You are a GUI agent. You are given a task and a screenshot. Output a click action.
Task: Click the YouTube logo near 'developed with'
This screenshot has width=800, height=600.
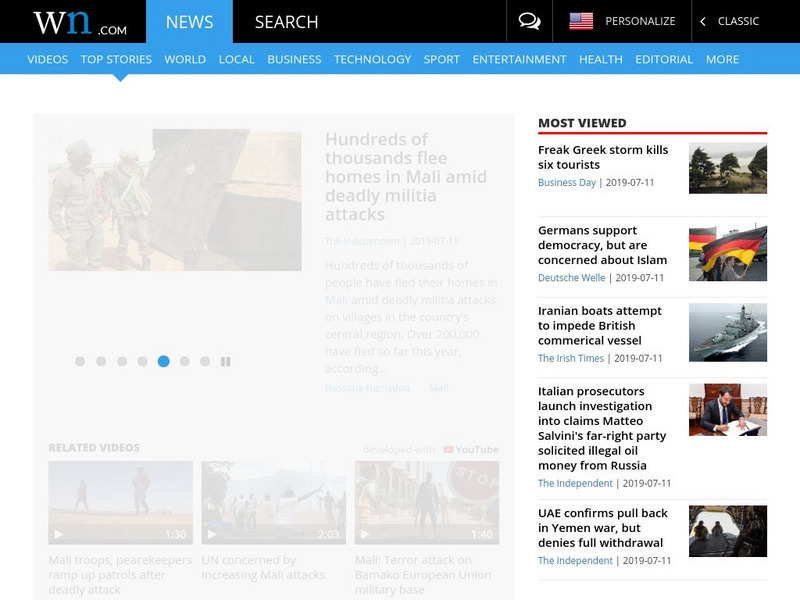click(x=466, y=450)
